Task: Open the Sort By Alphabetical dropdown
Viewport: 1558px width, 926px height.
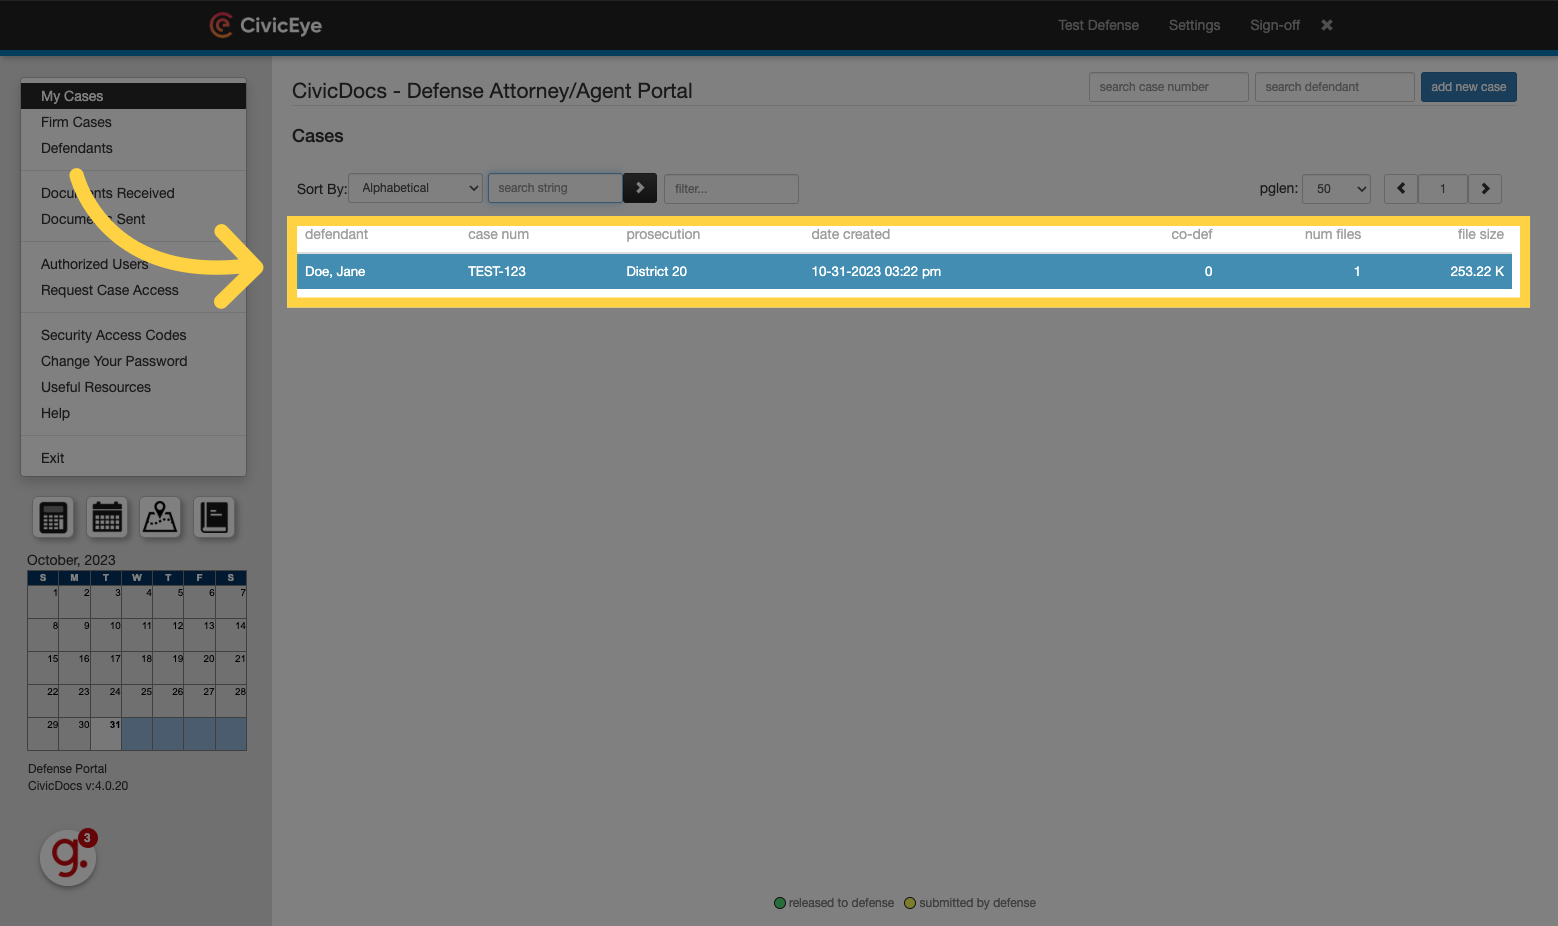Action: (415, 188)
